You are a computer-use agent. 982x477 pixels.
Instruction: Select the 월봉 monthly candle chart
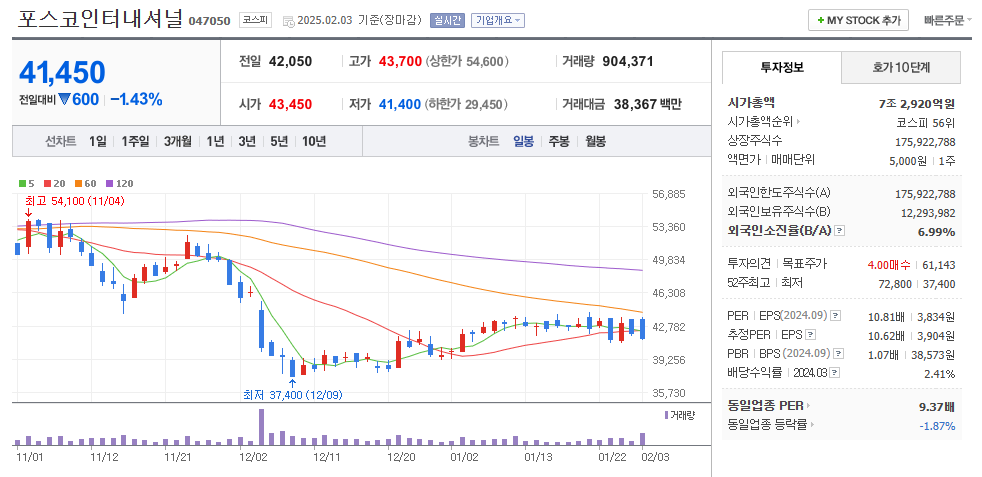click(x=596, y=141)
